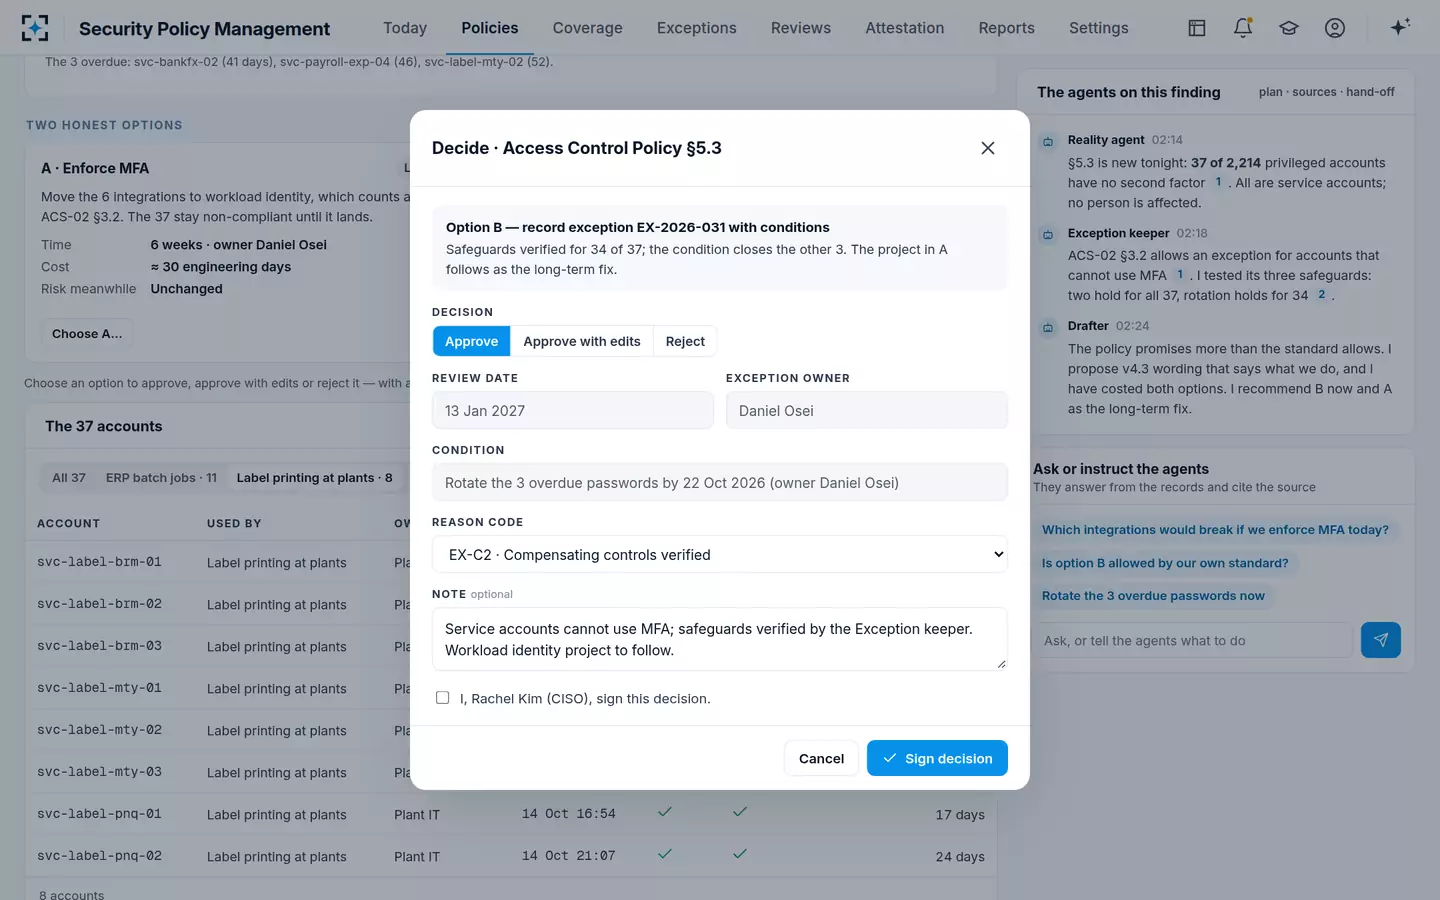
Task: Click into the Note text area
Action: point(720,639)
